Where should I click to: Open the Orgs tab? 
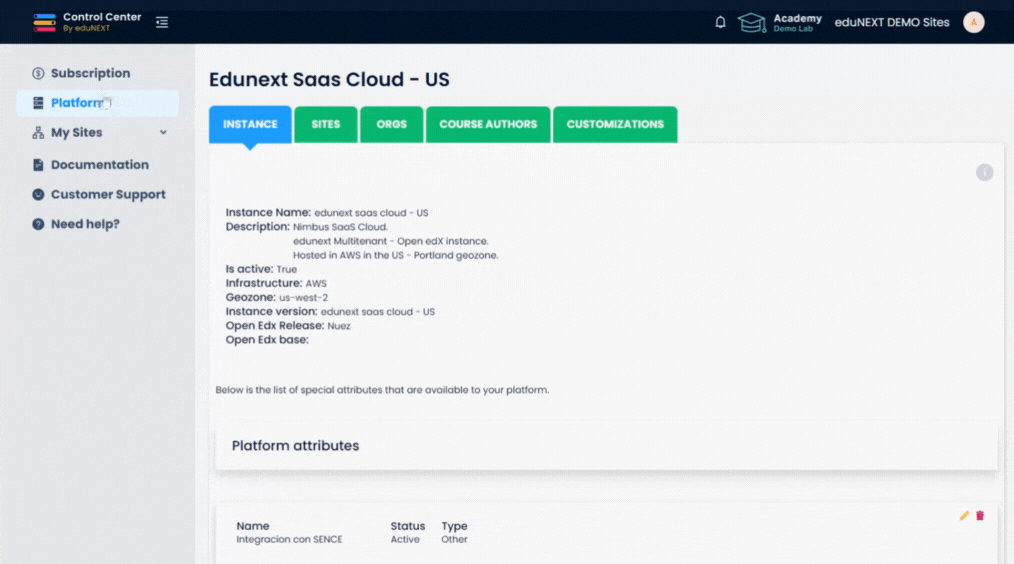[391, 124]
